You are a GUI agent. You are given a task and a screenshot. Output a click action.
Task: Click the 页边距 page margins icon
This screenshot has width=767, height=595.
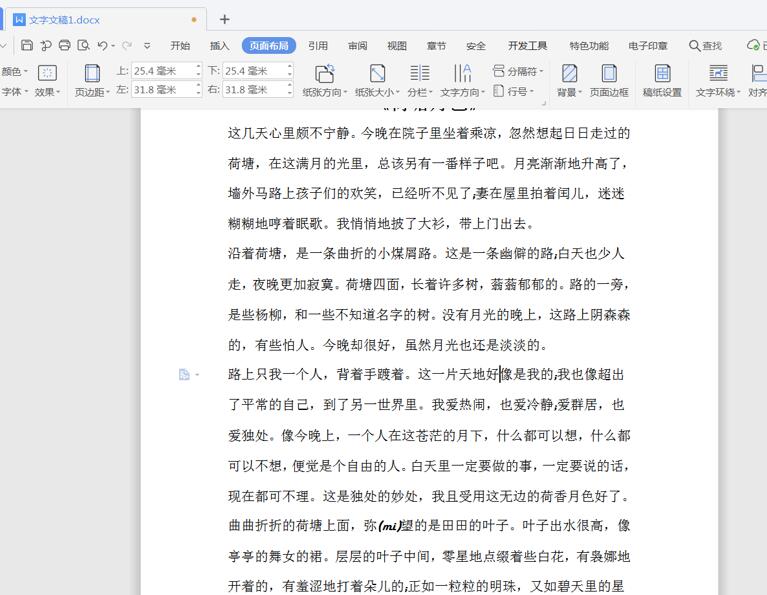[x=92, y=73]
